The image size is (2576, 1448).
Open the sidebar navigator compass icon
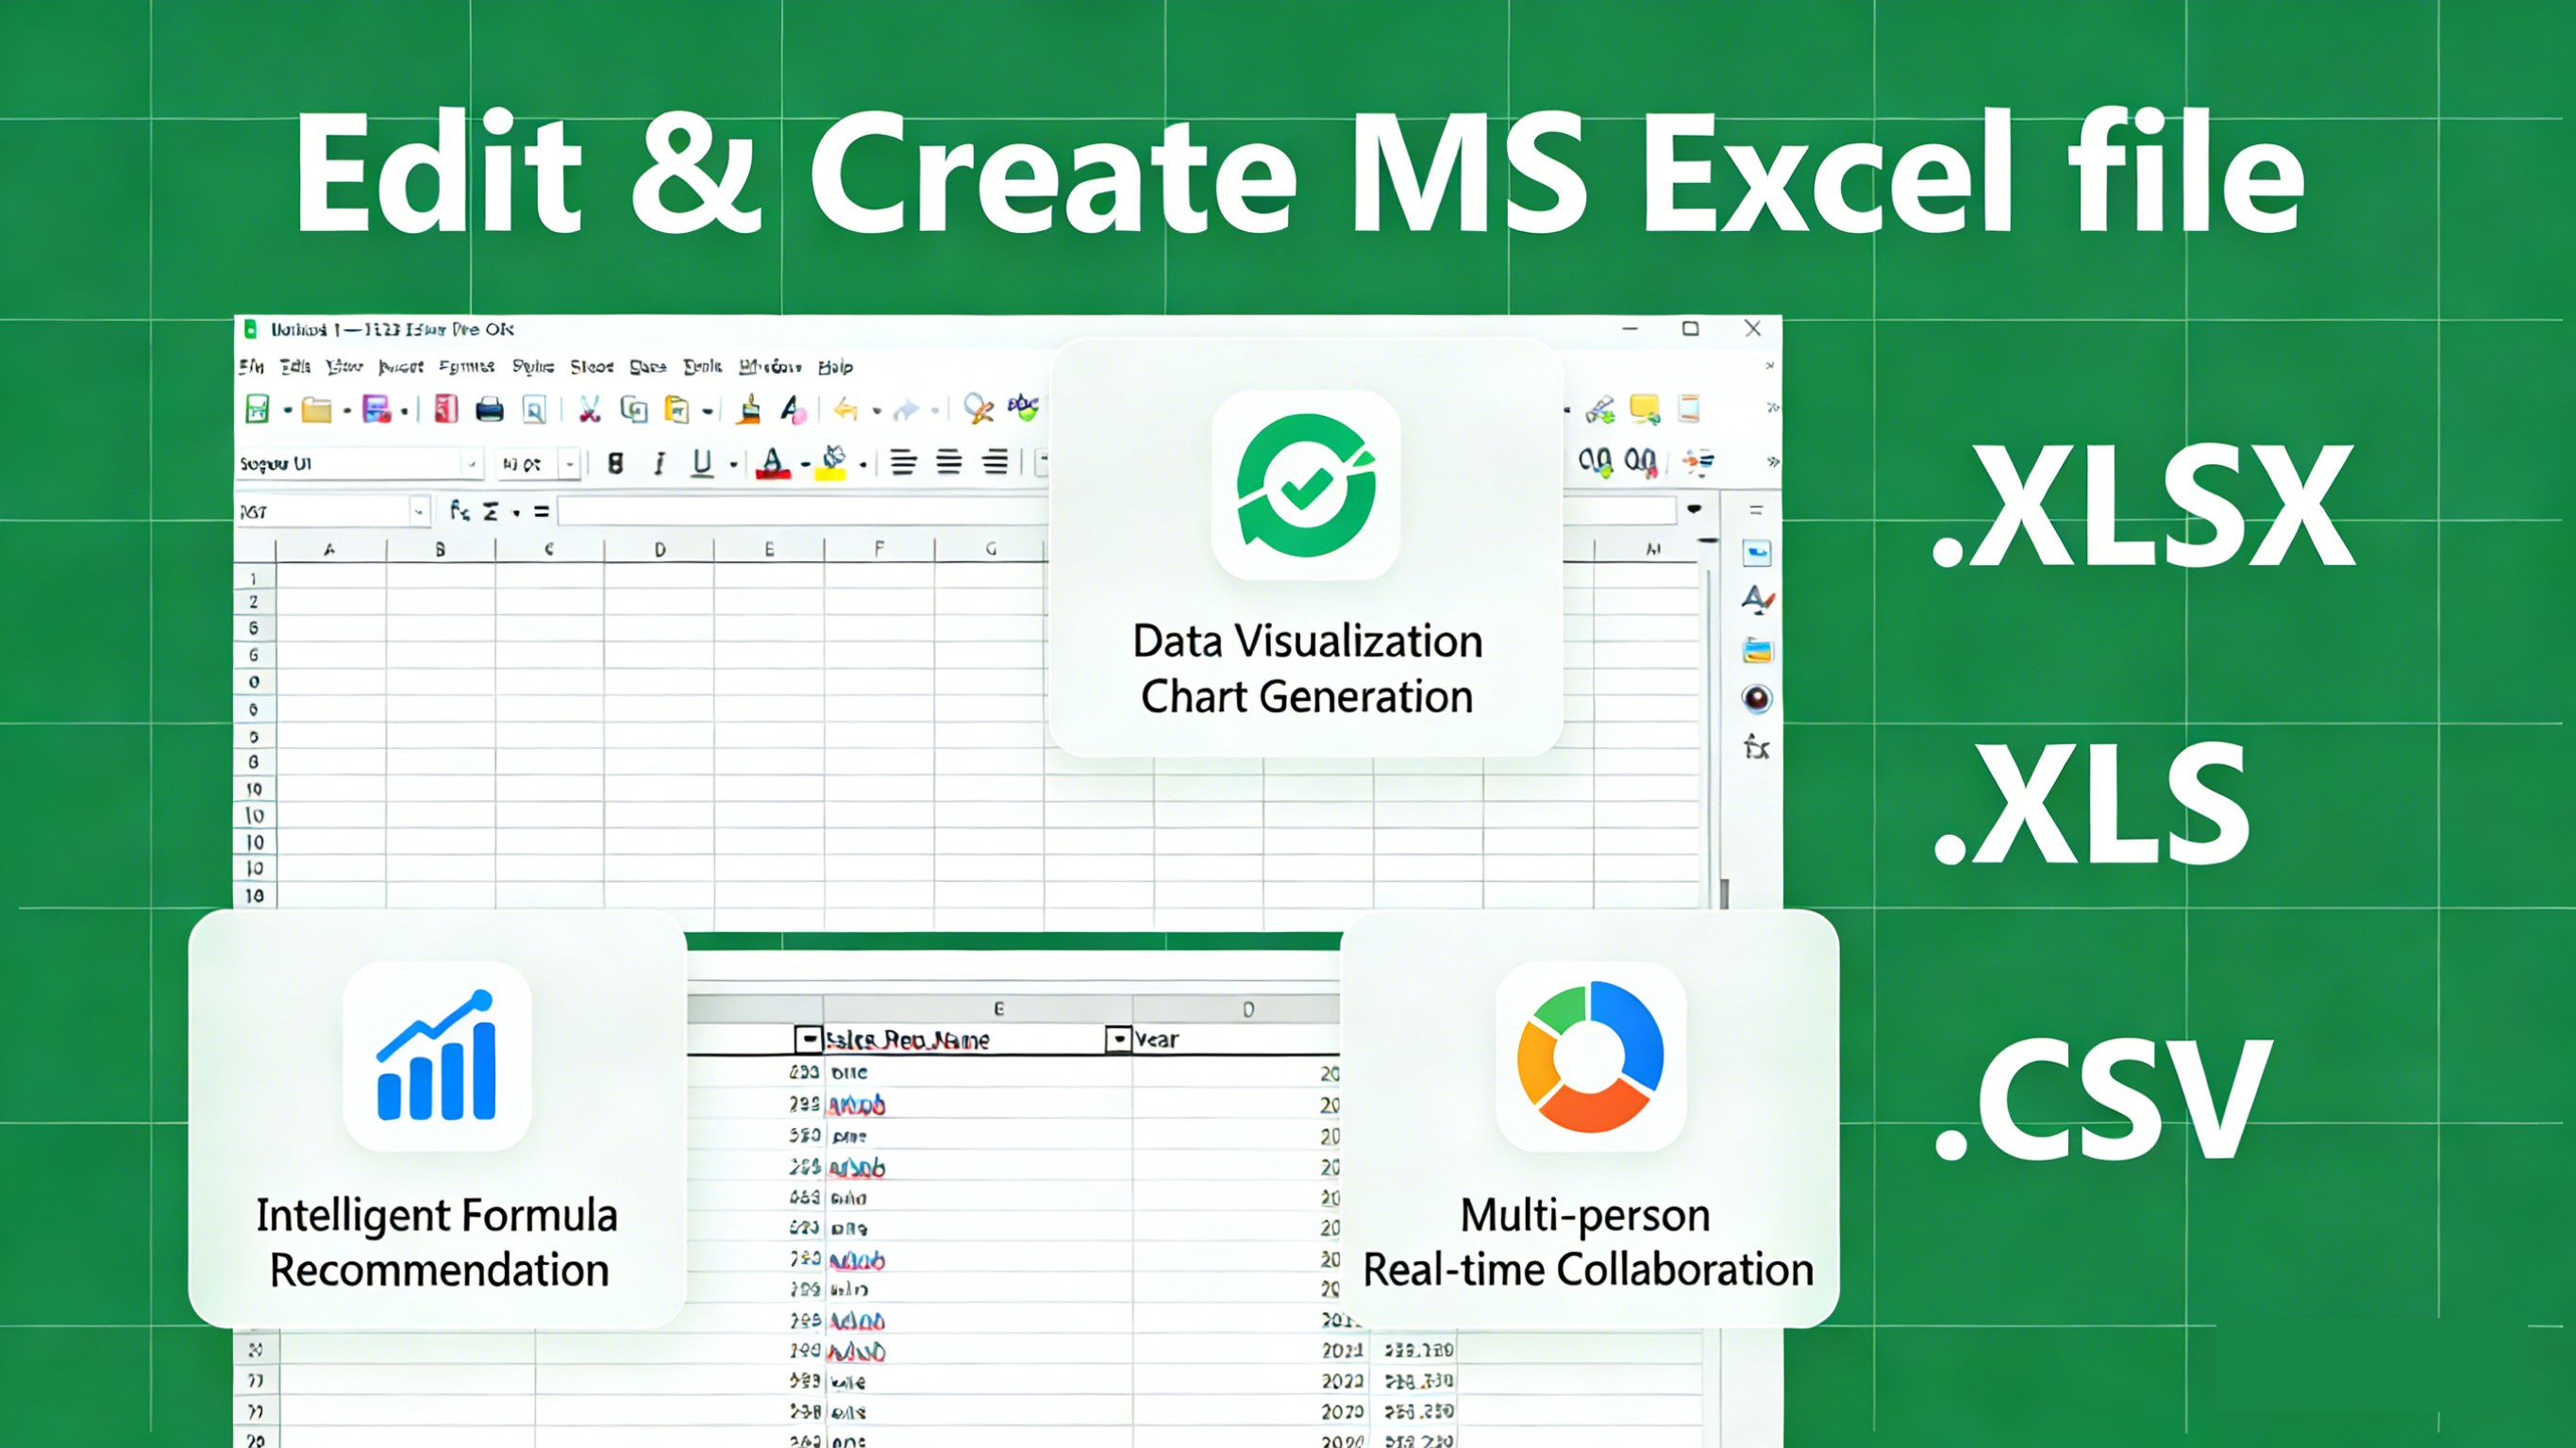coord(1757,699)
